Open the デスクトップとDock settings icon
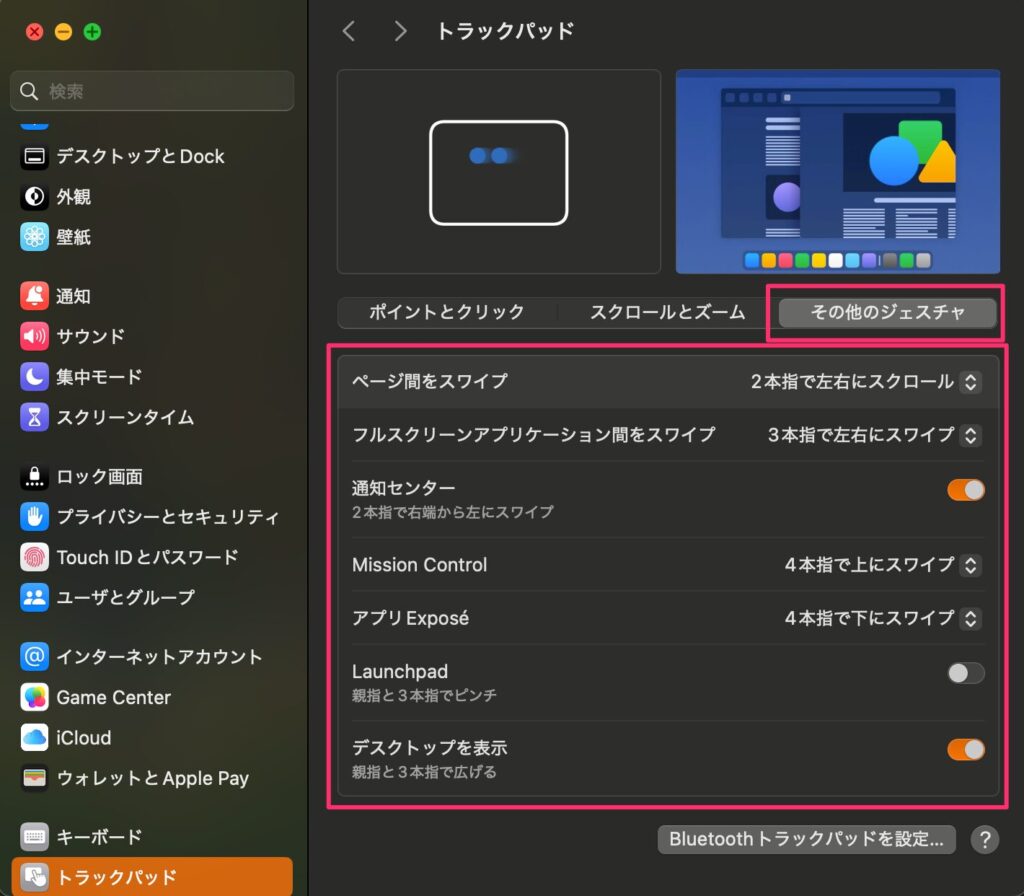 pyautogui.click(x=35, y=157)
